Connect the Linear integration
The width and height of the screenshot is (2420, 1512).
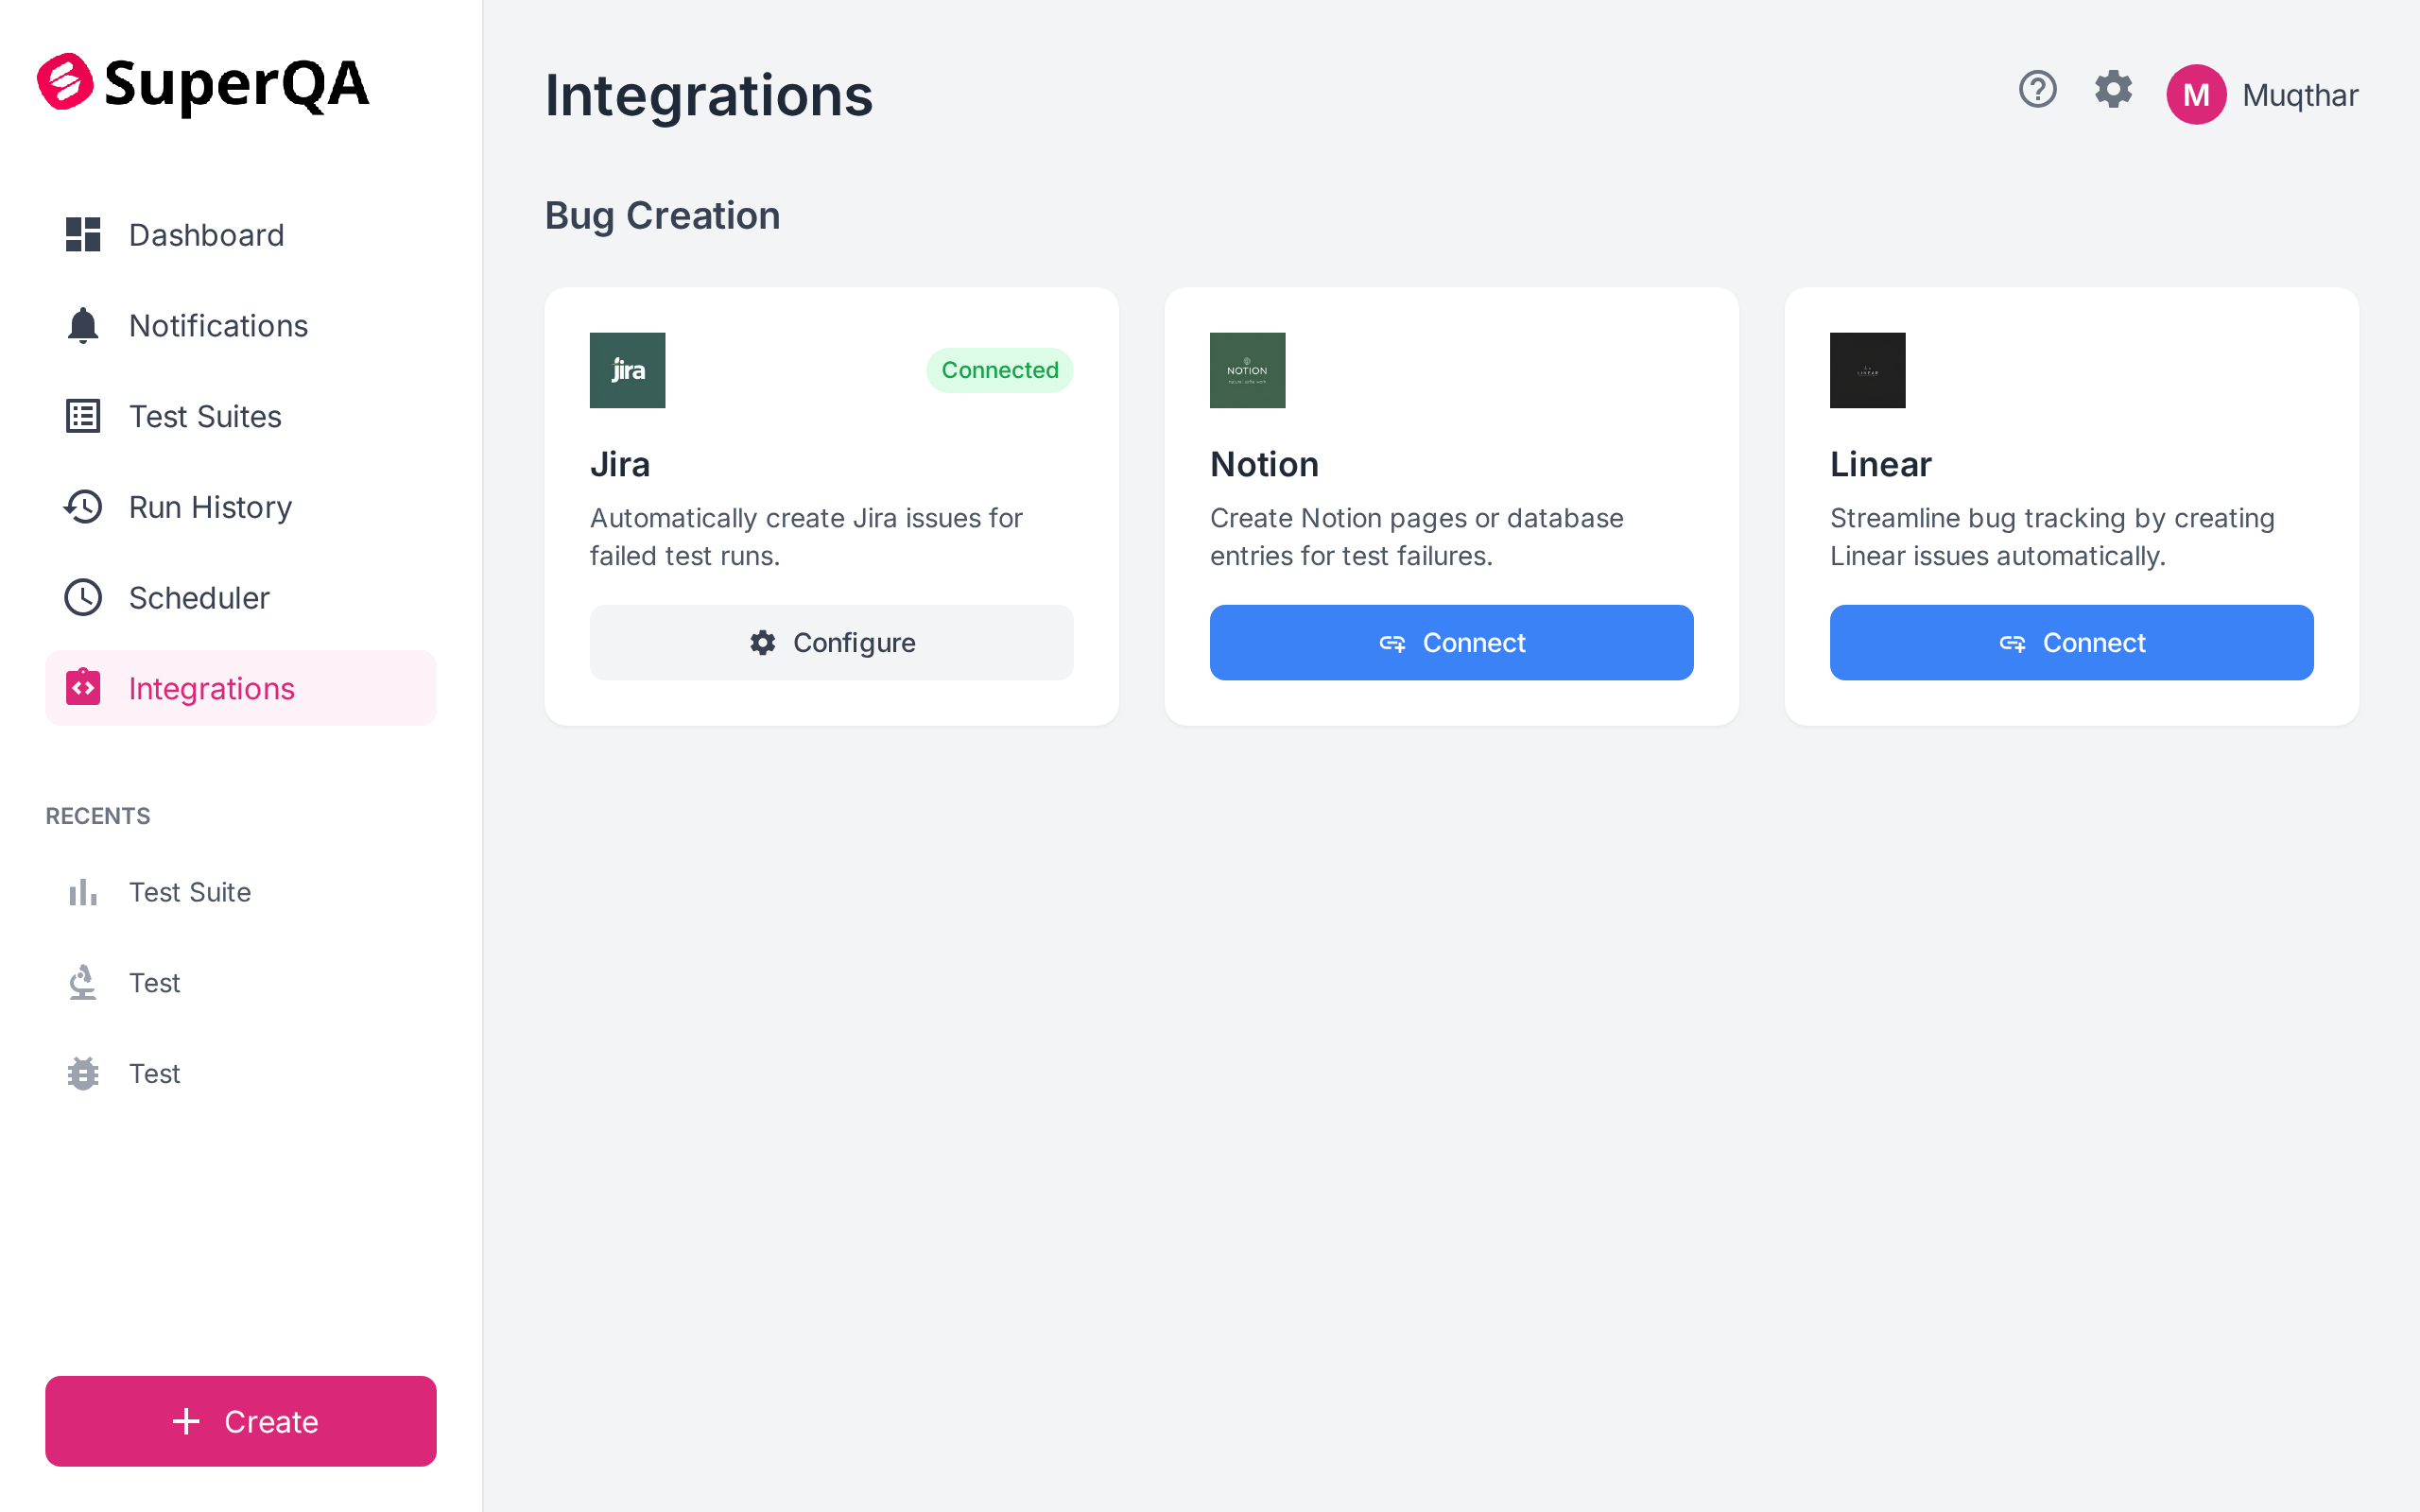(2071, 642)
